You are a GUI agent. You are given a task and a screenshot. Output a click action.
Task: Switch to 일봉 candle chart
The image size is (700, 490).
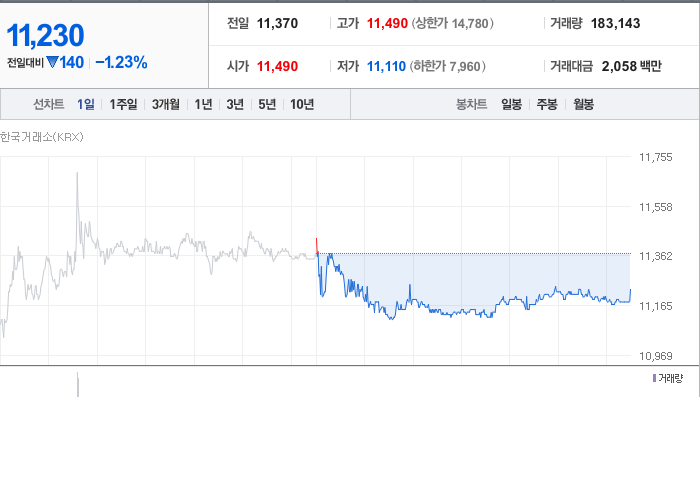pyautogui.click(x=512, y=104)
